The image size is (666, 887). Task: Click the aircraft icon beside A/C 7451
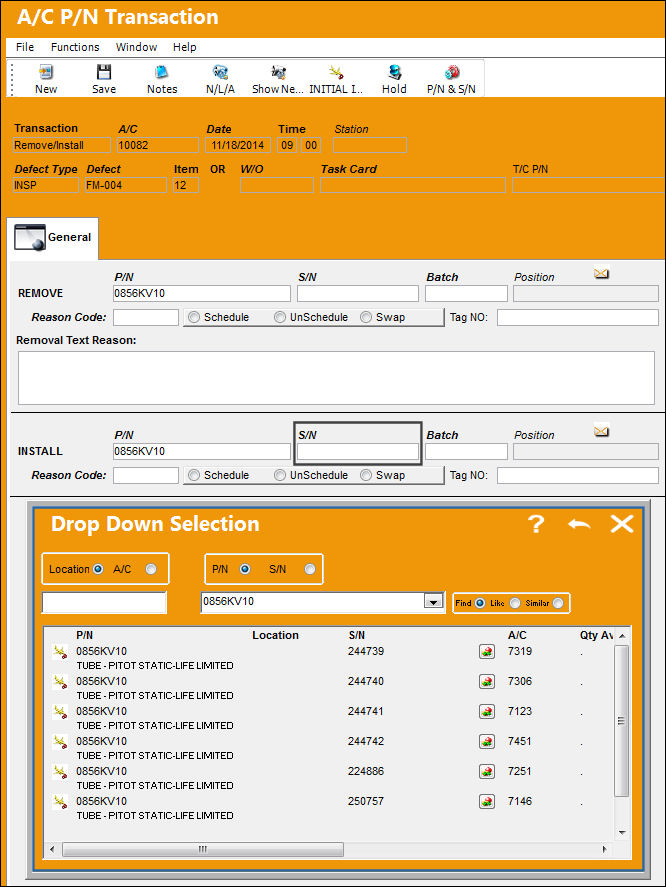pyautogui.click(x=487, y=742)
